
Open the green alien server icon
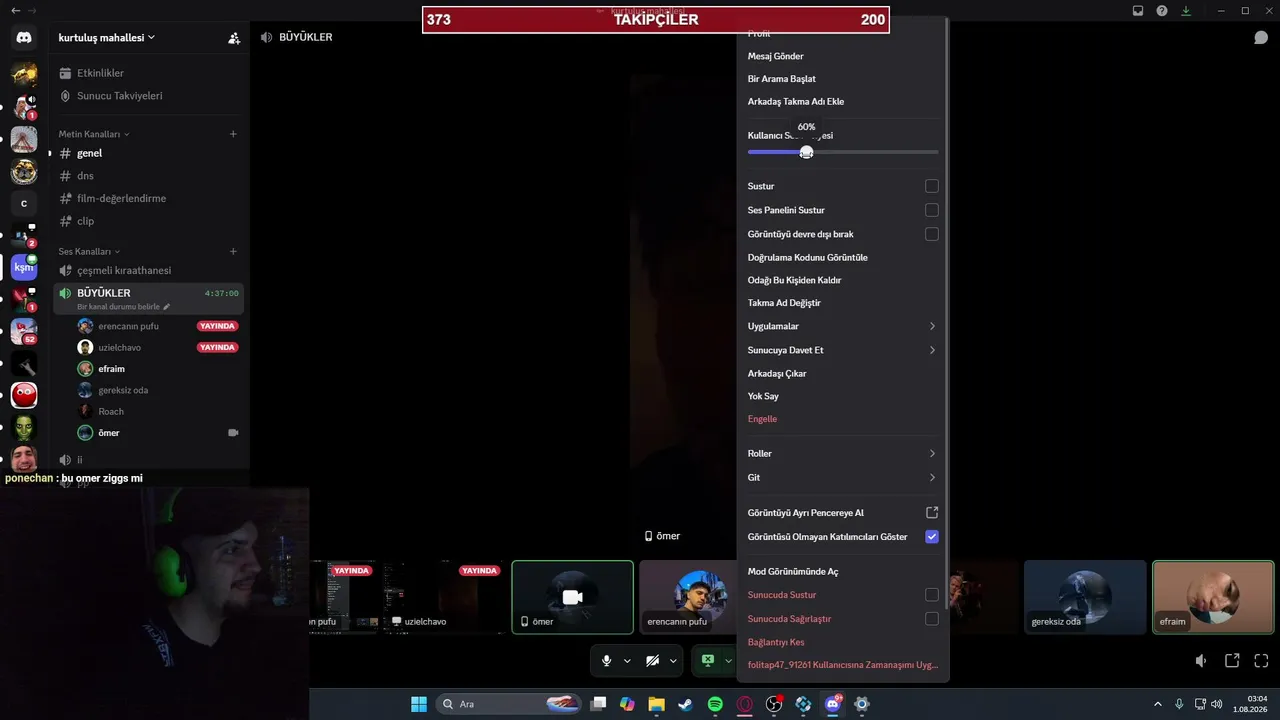click(24, 428)
